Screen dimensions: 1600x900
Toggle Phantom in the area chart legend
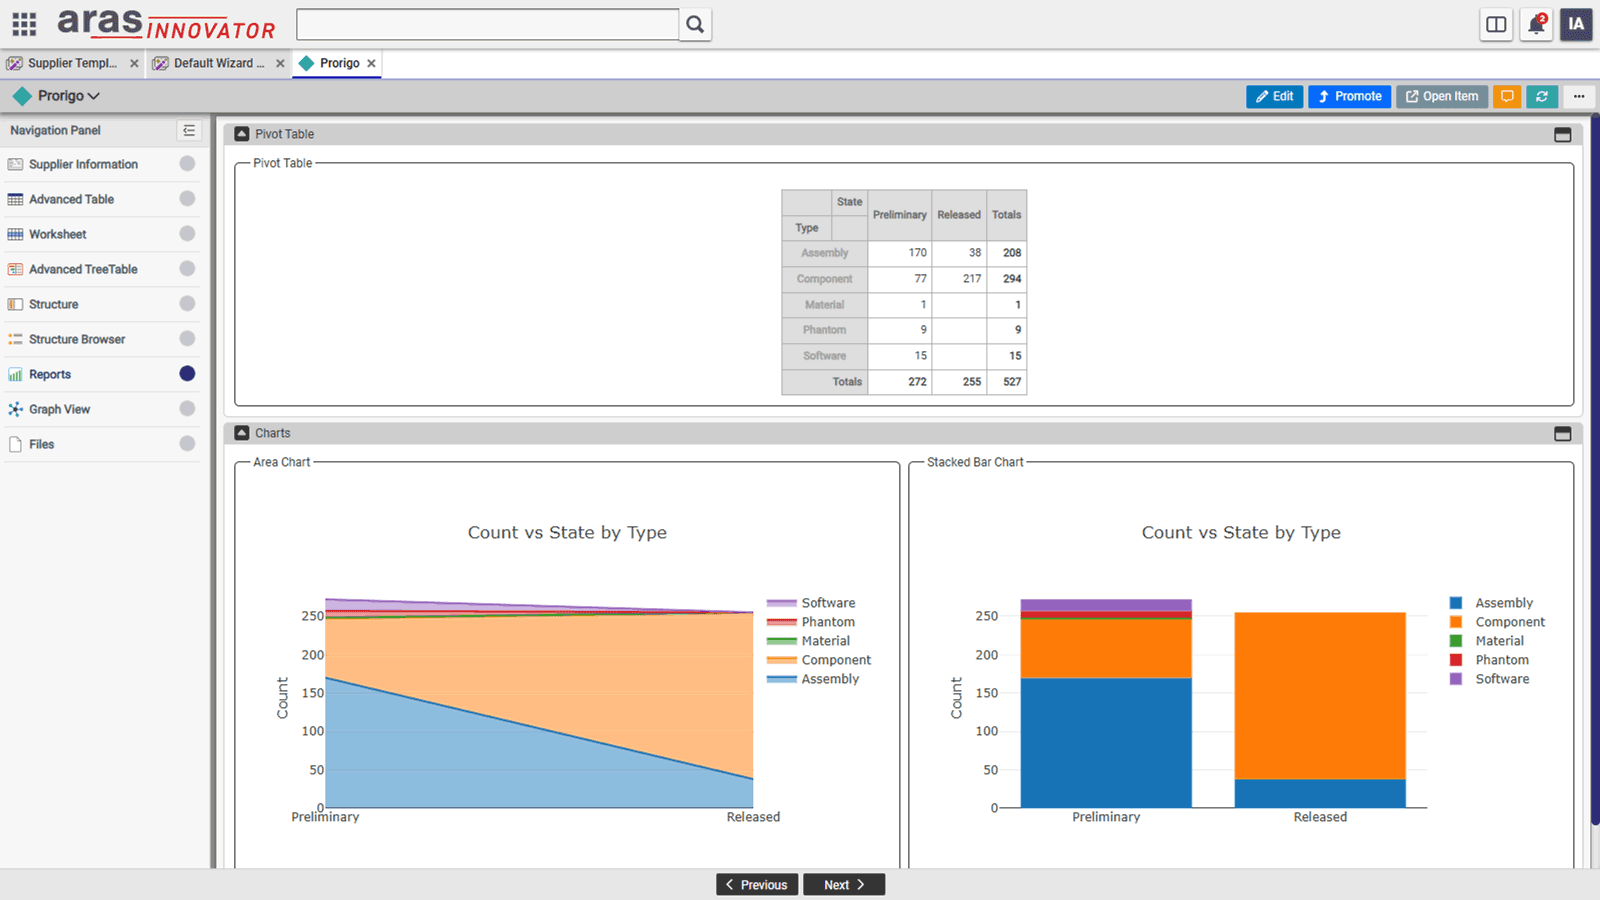click(x=811, y=622)
